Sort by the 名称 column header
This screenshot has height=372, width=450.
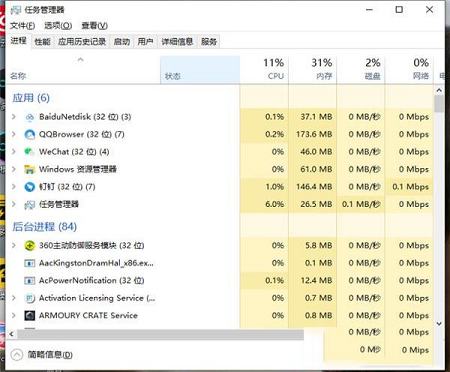coord(83,69)
